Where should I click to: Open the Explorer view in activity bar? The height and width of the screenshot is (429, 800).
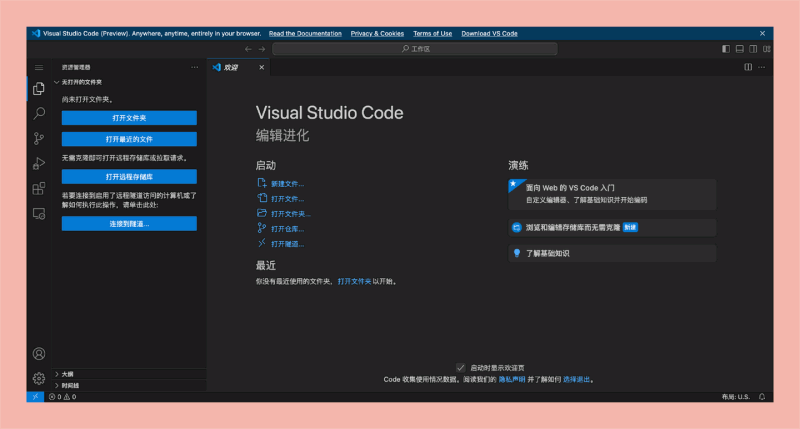[x=39, y=89]
